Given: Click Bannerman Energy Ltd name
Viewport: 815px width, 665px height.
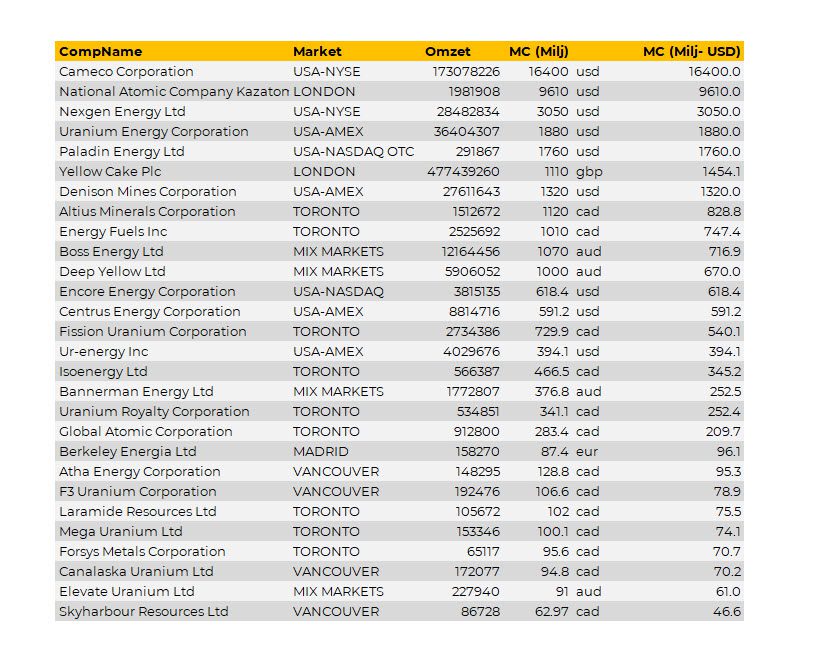Looking at the screenshot, I should coord(136,392).
